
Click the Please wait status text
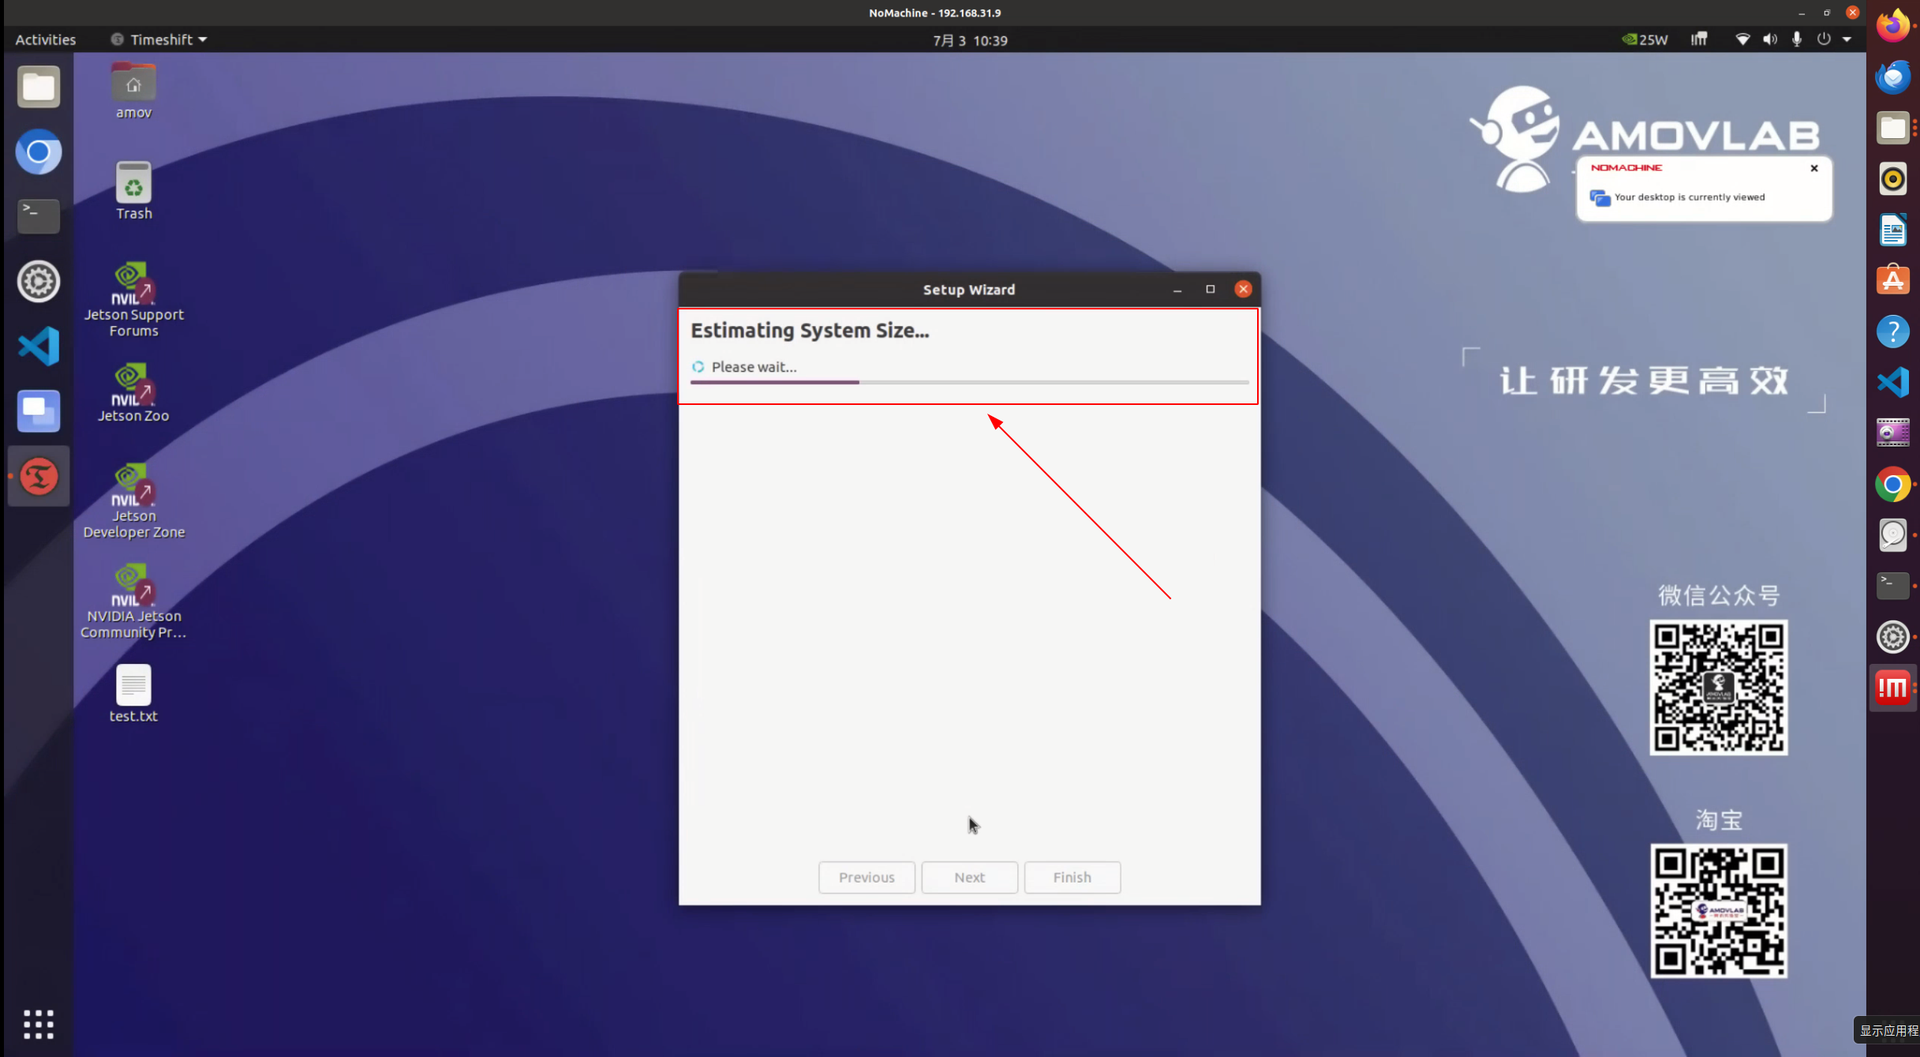point(754,367)
